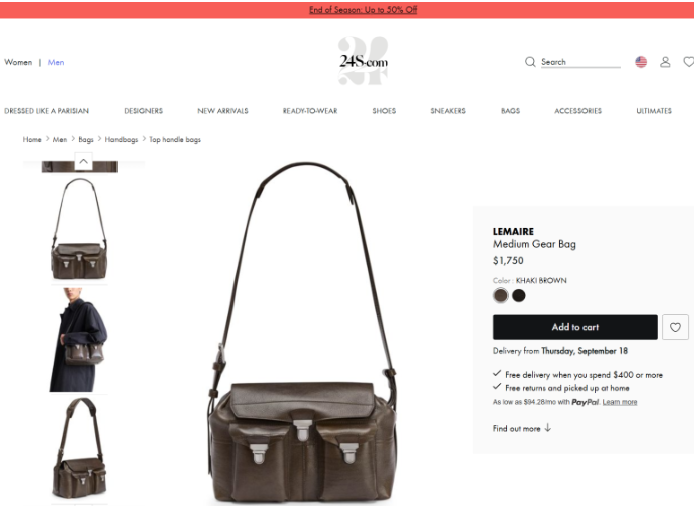
Task: Add the Medium Gear Bag to cart
Action: [x=575, y=327]
